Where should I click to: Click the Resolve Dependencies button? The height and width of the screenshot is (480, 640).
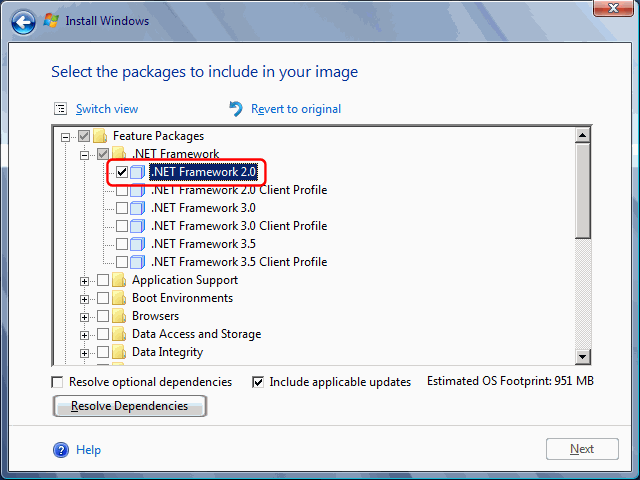[x=129, y=406]
